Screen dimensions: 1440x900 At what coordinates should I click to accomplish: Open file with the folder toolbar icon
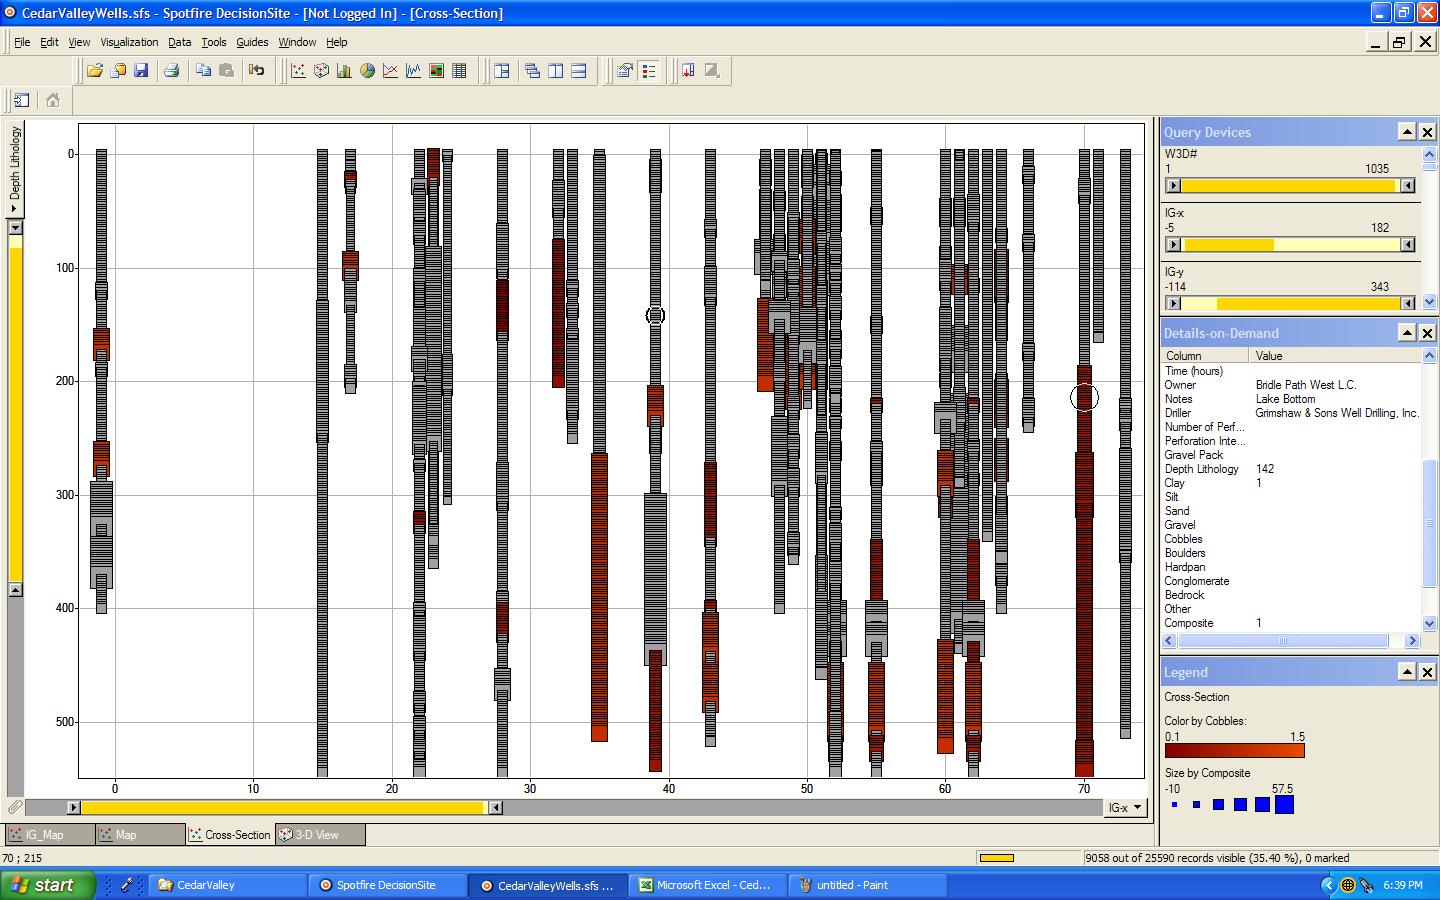point(95,71)
